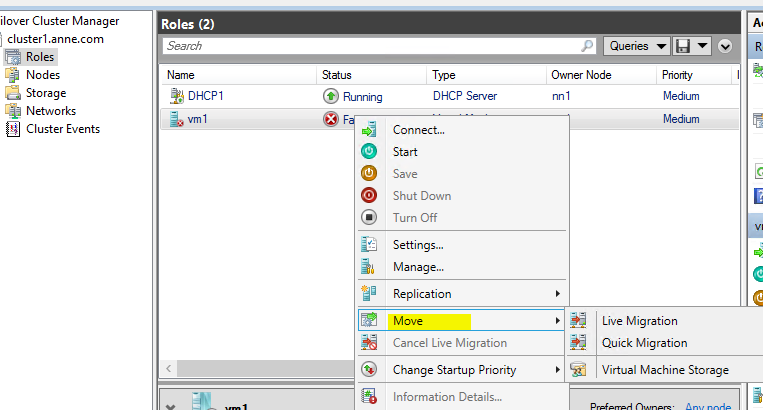
Task: Click the highlighted Move menu item
Action: pyautogui.click(x=461, y=321)
